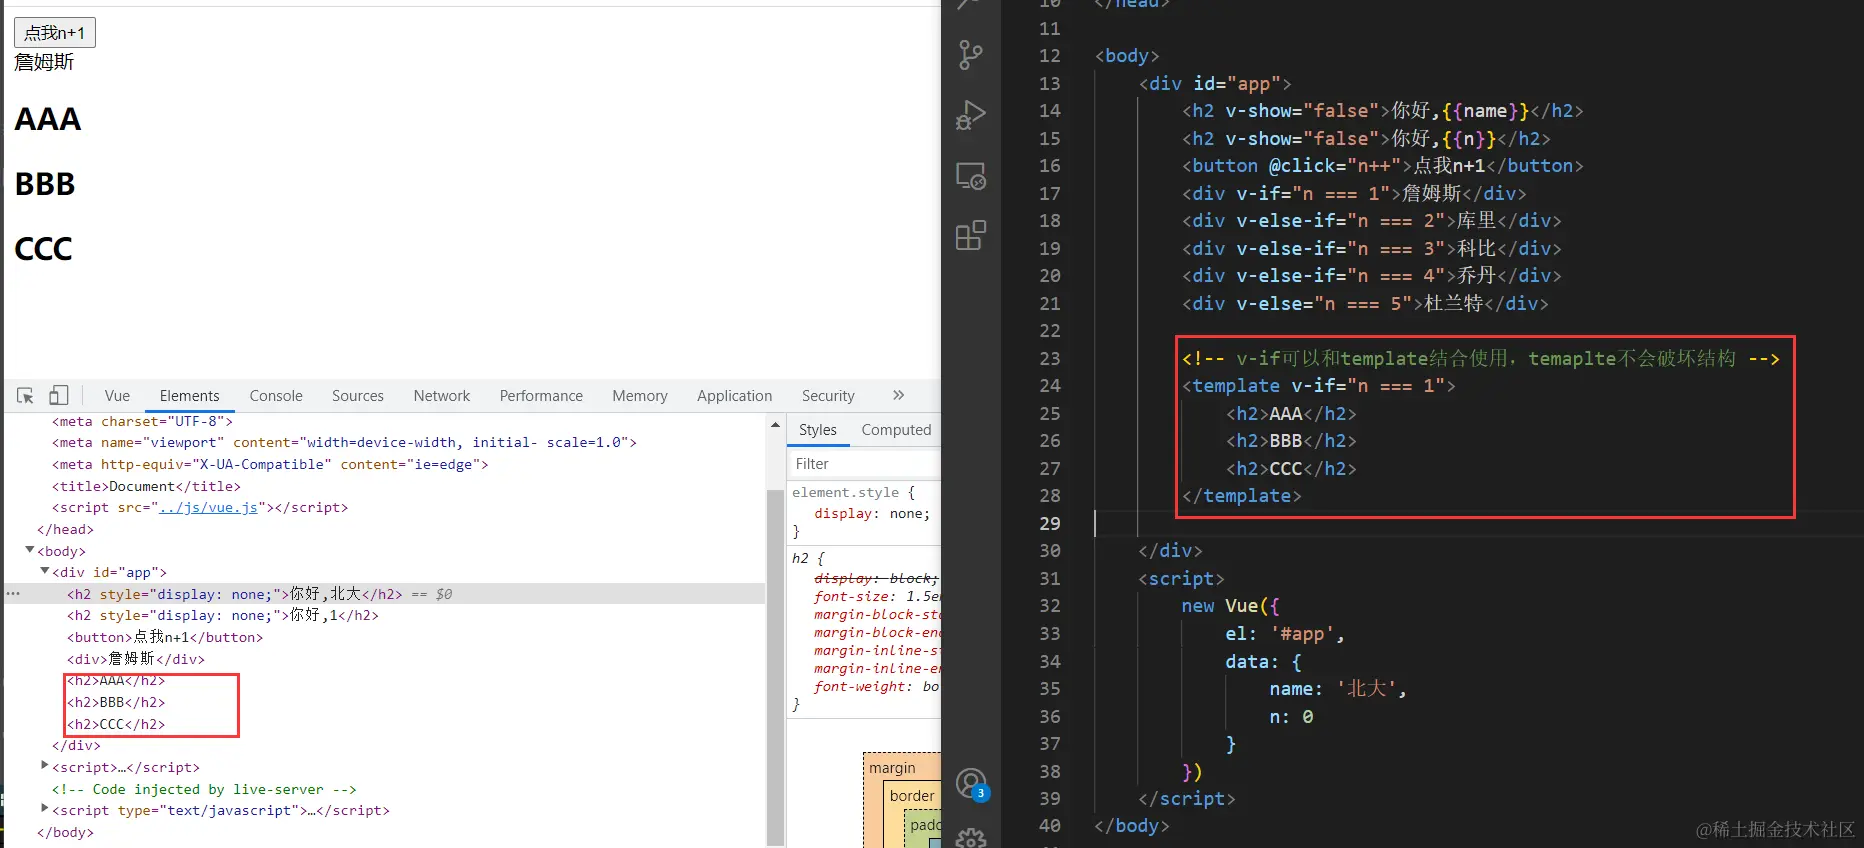This screenshot has width=1864, height=848.
Task: Click the AAA heading on the page
Action: coord(47,119)
